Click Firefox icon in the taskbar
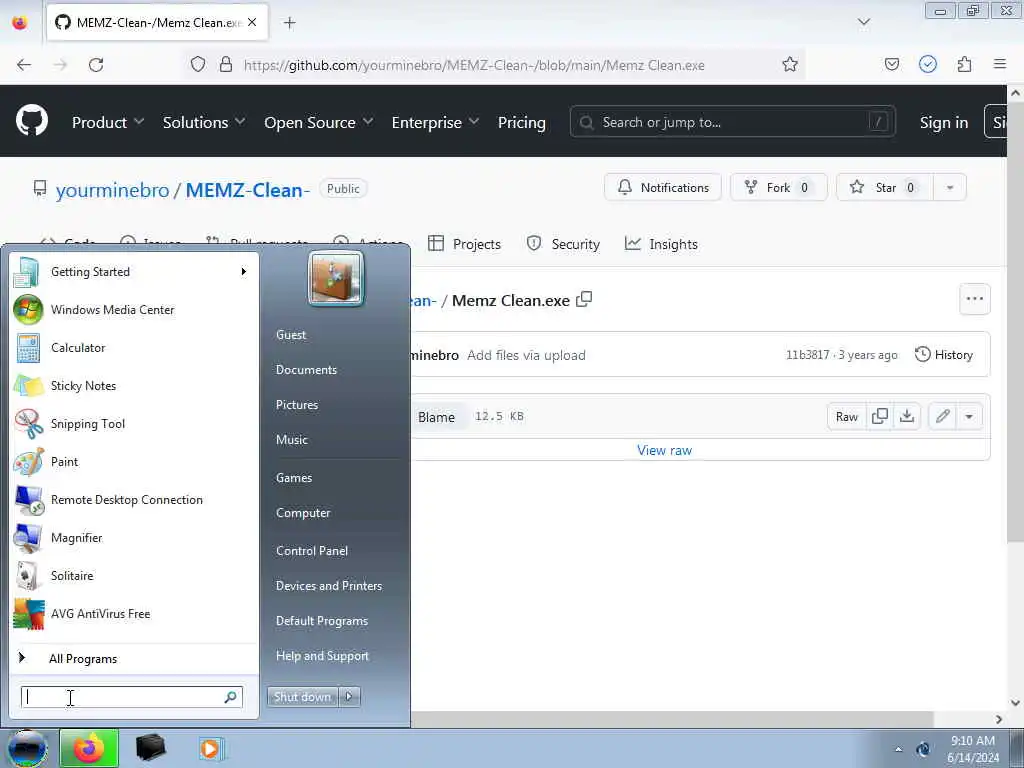The width and height of the screenshot is (1024, 768). (x=89, y=748)
